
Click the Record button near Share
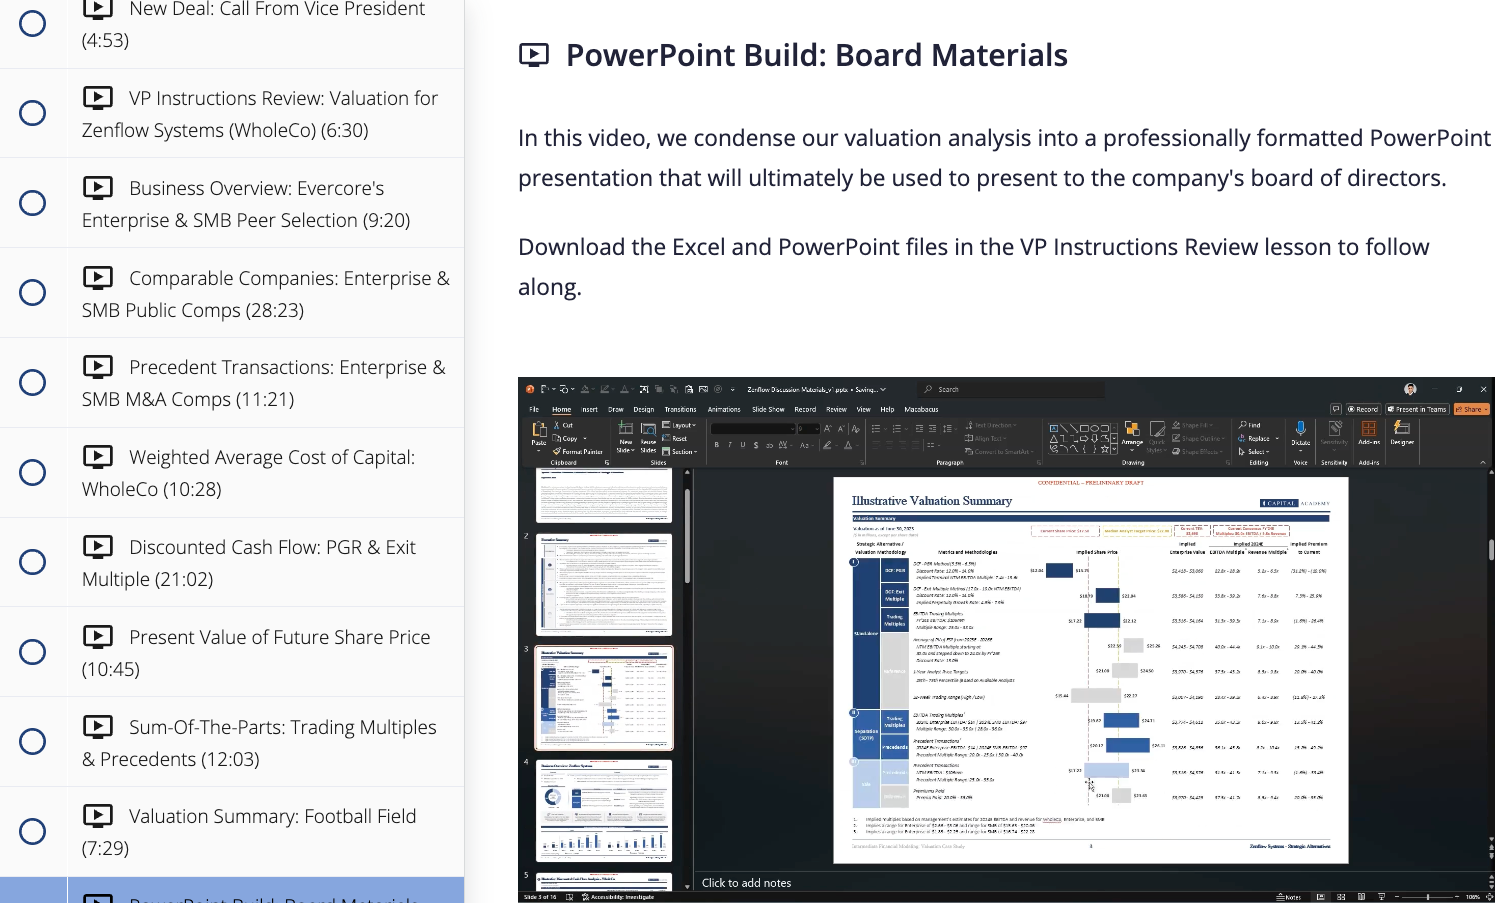(1363, 409)
